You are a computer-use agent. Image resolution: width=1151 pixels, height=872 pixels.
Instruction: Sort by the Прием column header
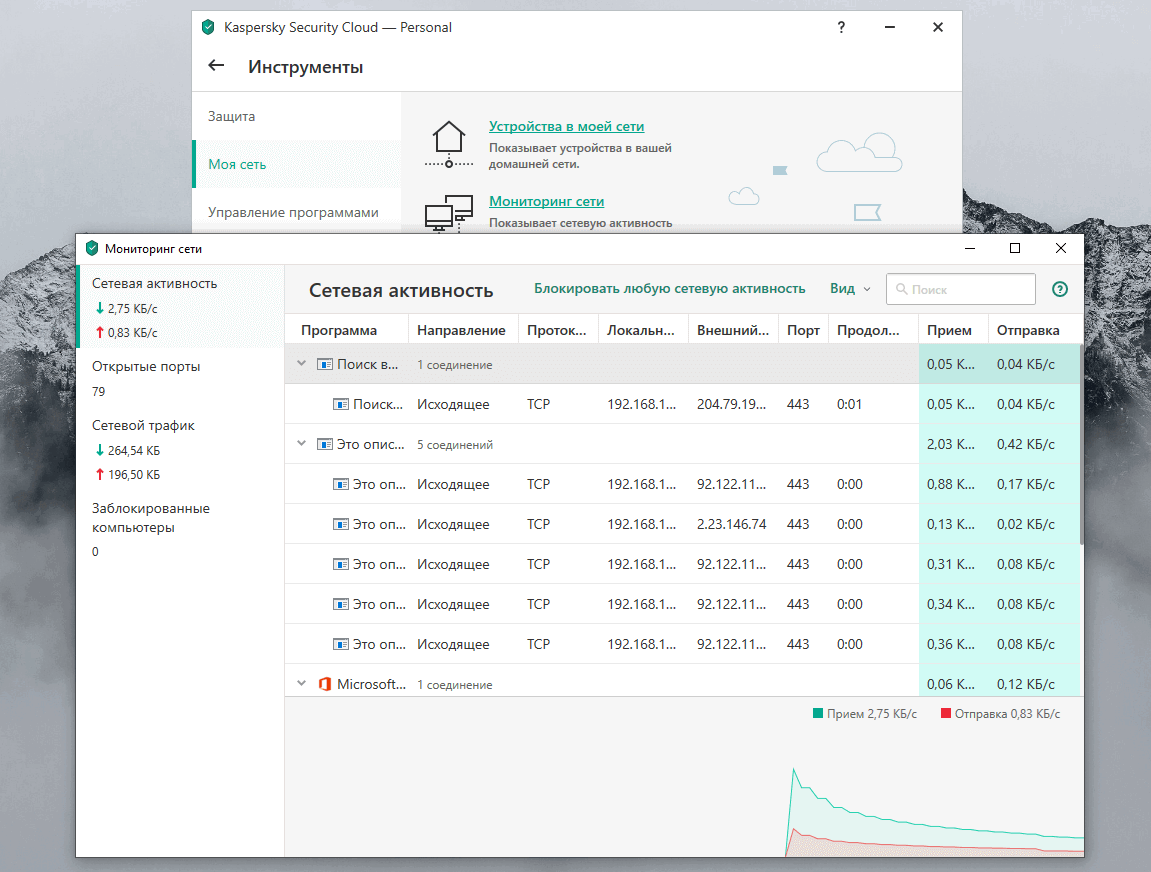(x=949, y=330)
